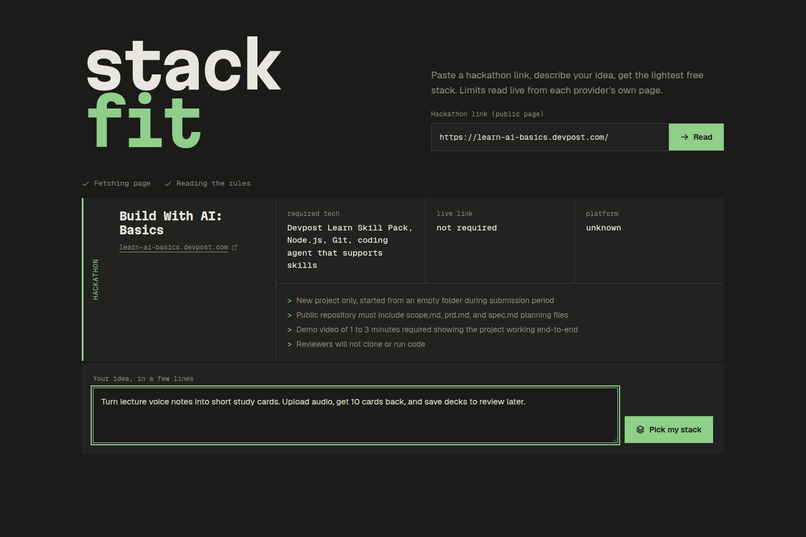Click the 'Devpost Learn Skill Pack' tech text
Viewport: 806px width, 537px height.
point(350,228)
